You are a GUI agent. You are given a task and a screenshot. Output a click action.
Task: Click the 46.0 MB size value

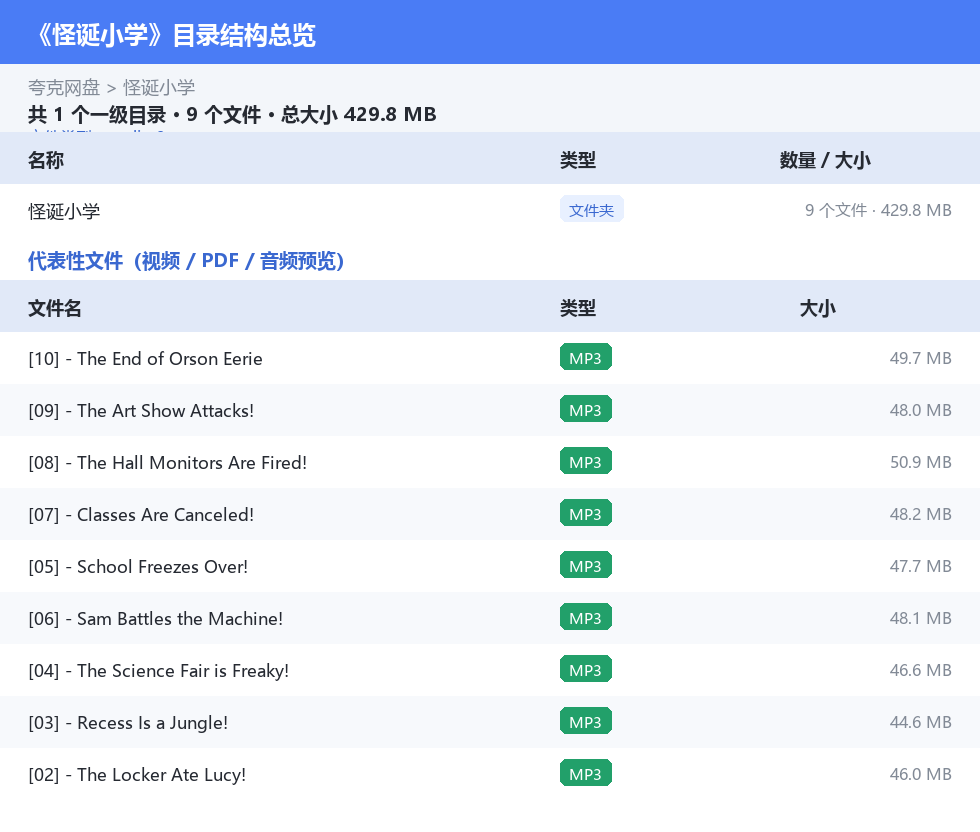[920, 774]
